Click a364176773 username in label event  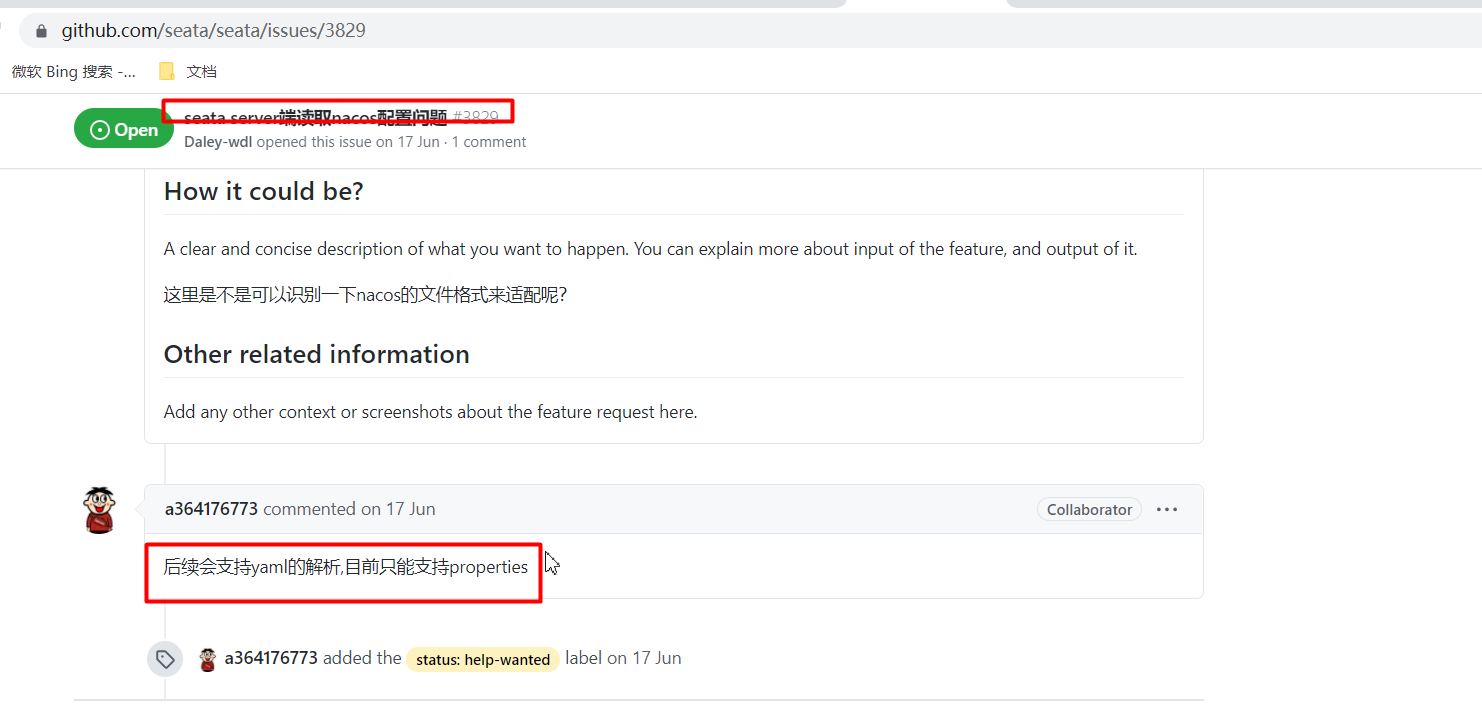(x=270, y=658)
